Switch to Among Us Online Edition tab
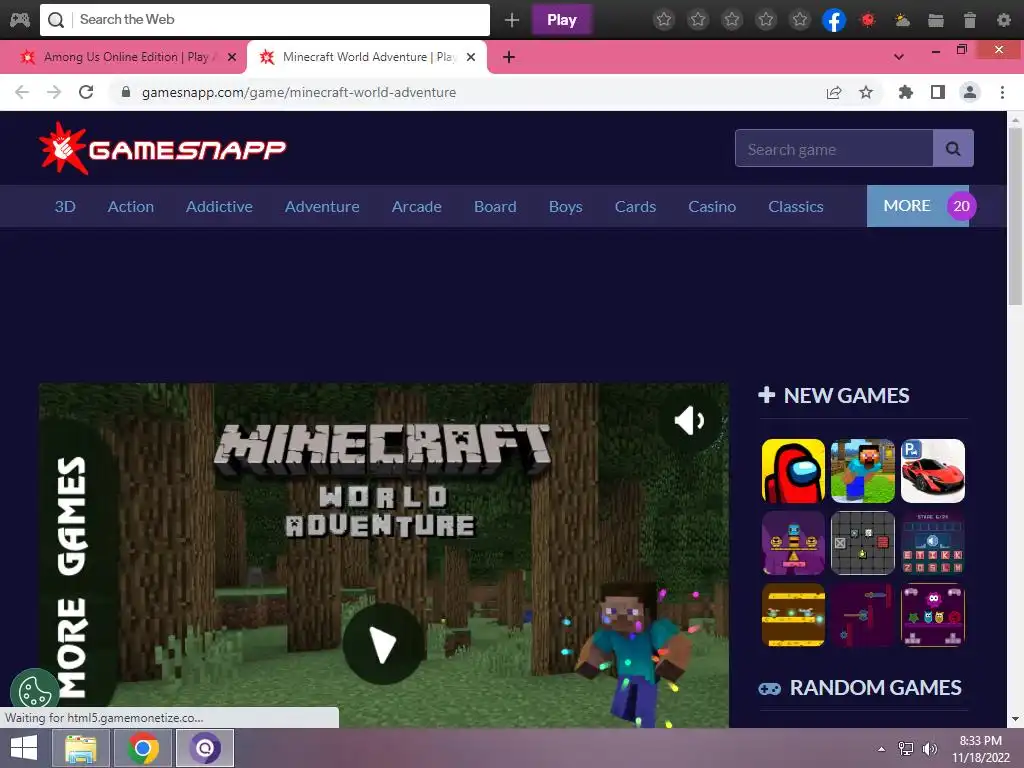Screen dimensions: 1024x768 (x=125, y=57)
